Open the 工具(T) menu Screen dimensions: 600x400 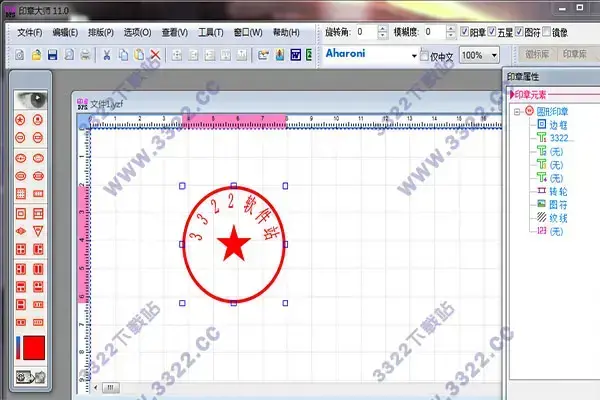tap(210, 33)
